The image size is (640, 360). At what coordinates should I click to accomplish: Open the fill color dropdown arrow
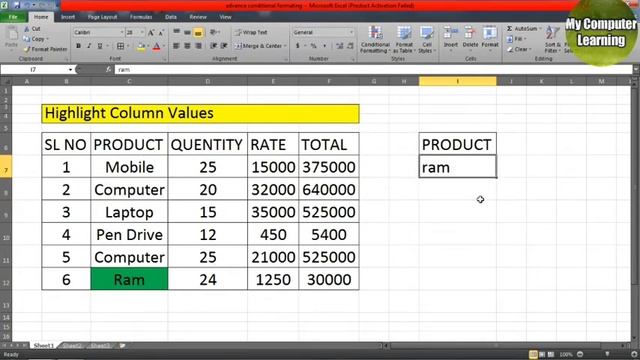coord(148,47)
